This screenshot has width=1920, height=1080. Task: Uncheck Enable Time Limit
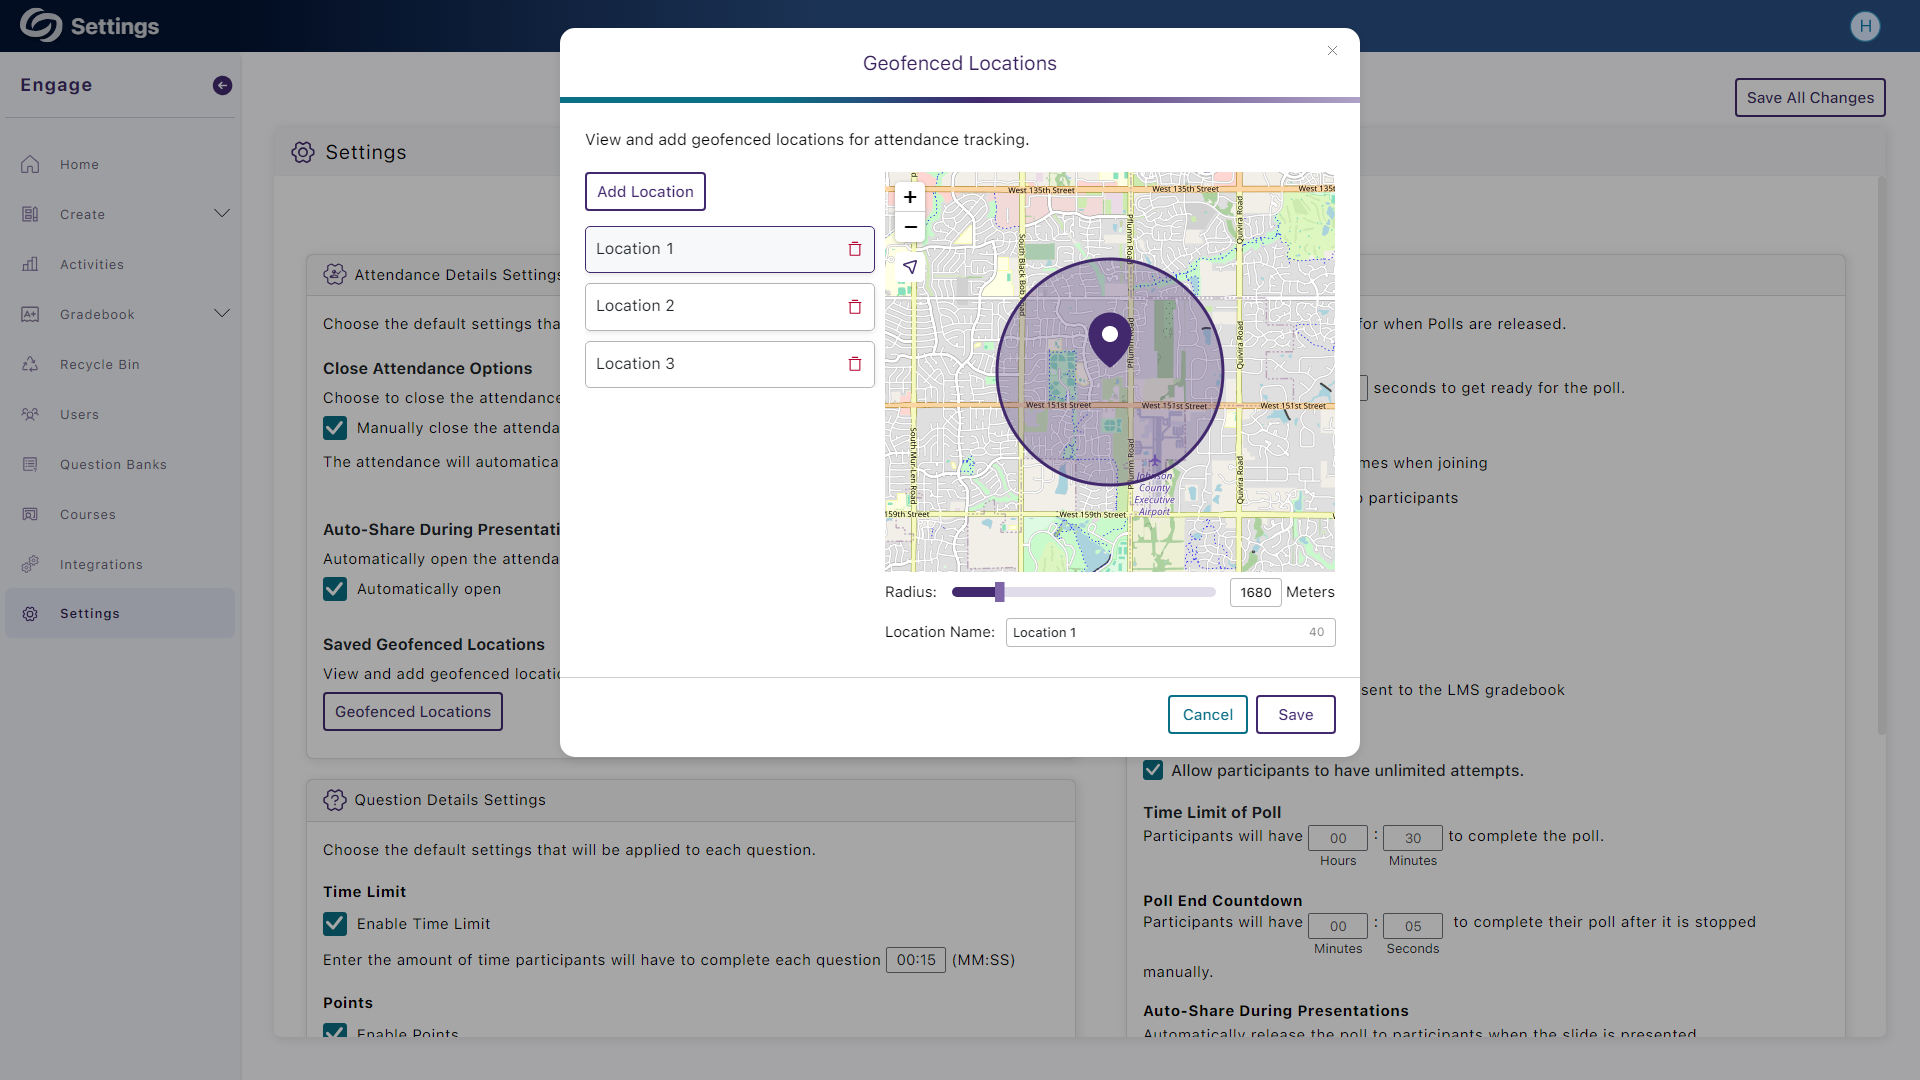[x=334, y=923]
